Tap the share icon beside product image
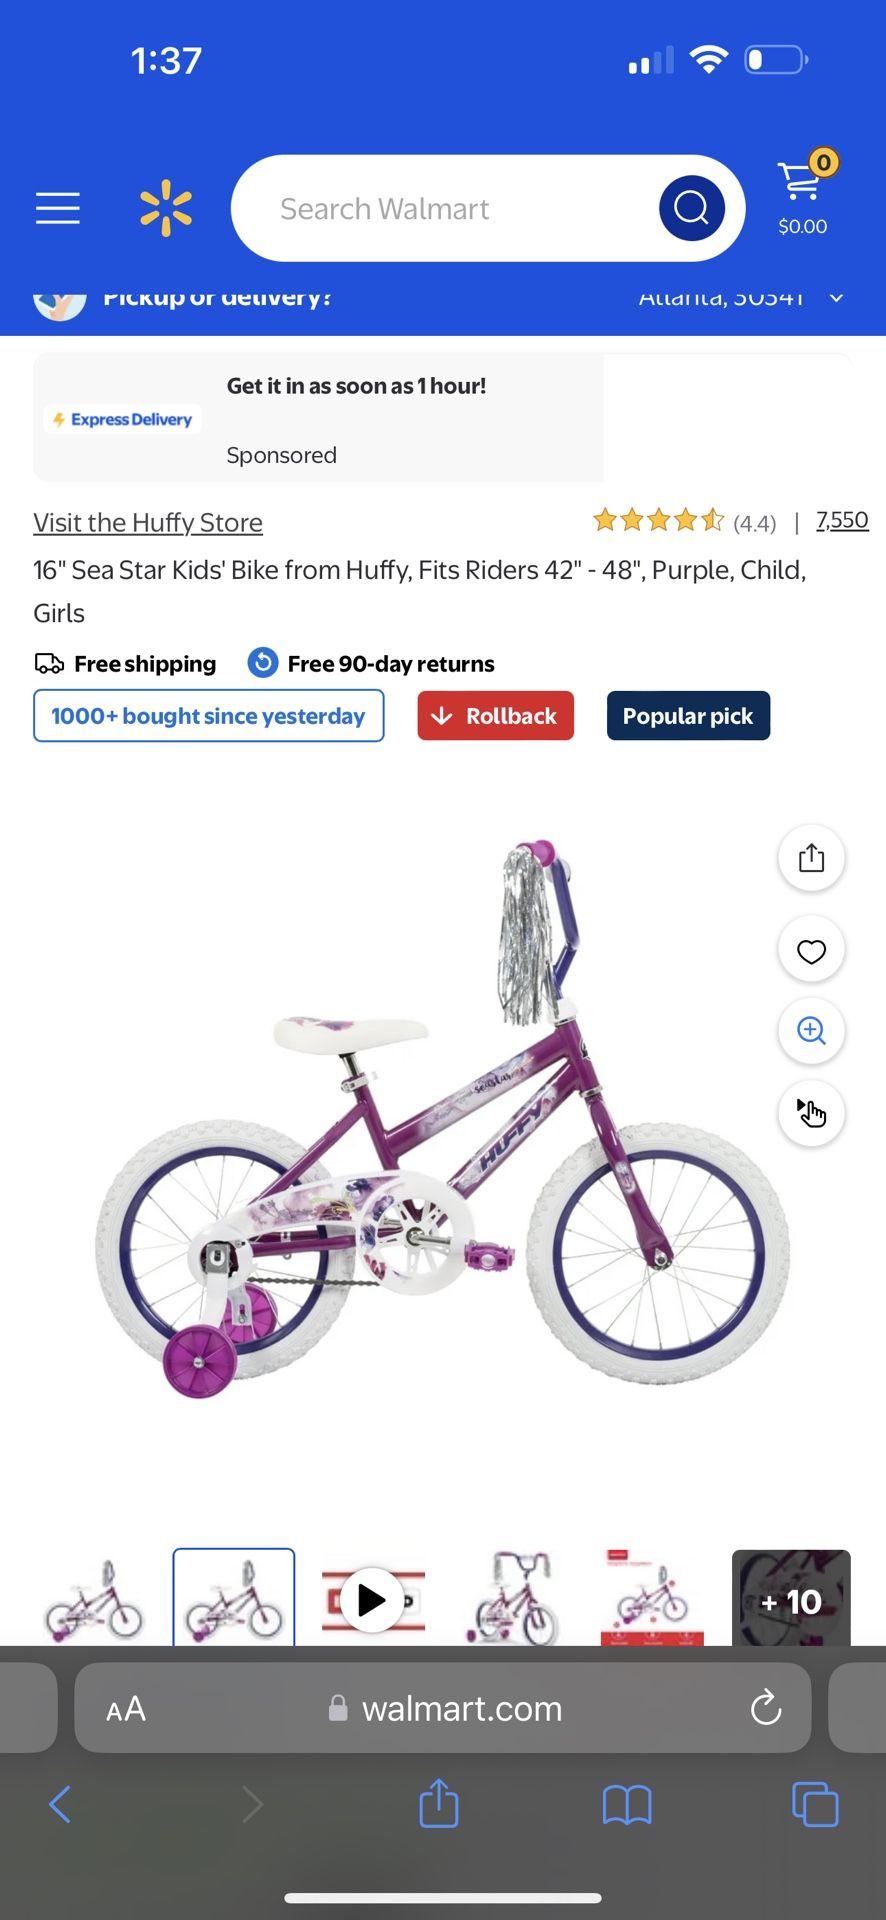 811,858
